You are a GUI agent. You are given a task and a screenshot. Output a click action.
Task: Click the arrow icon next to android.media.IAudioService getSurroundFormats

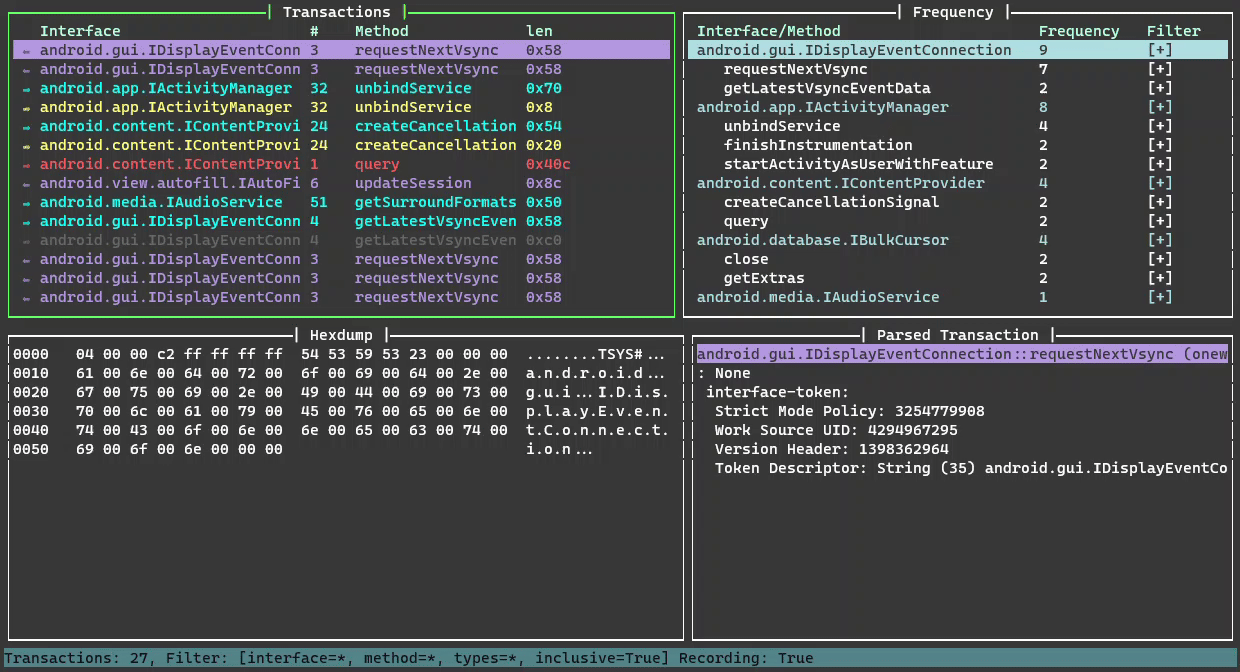[25, 202]
